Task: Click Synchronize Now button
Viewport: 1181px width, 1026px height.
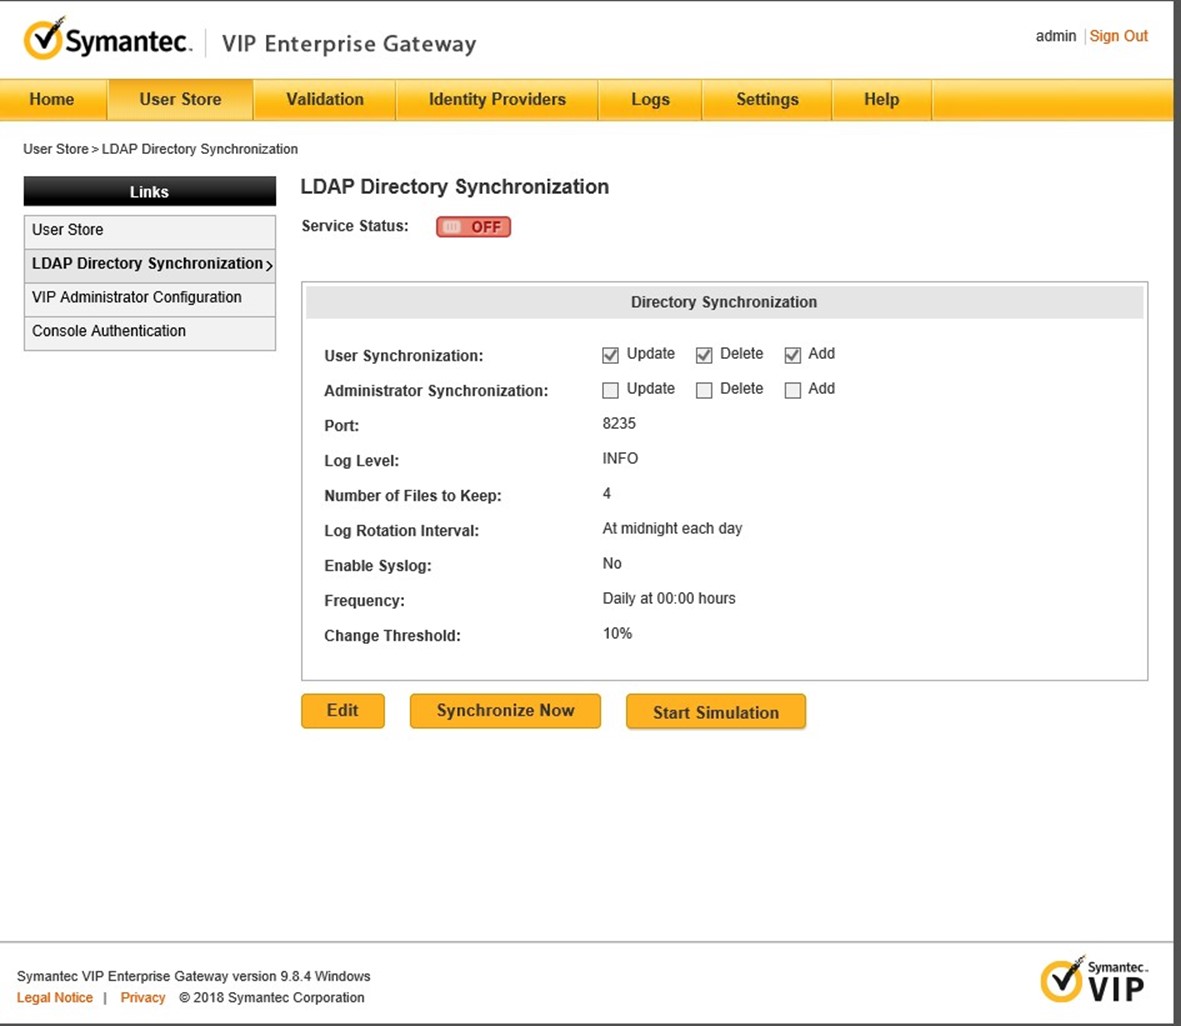Action: click(x=505, y=710)
